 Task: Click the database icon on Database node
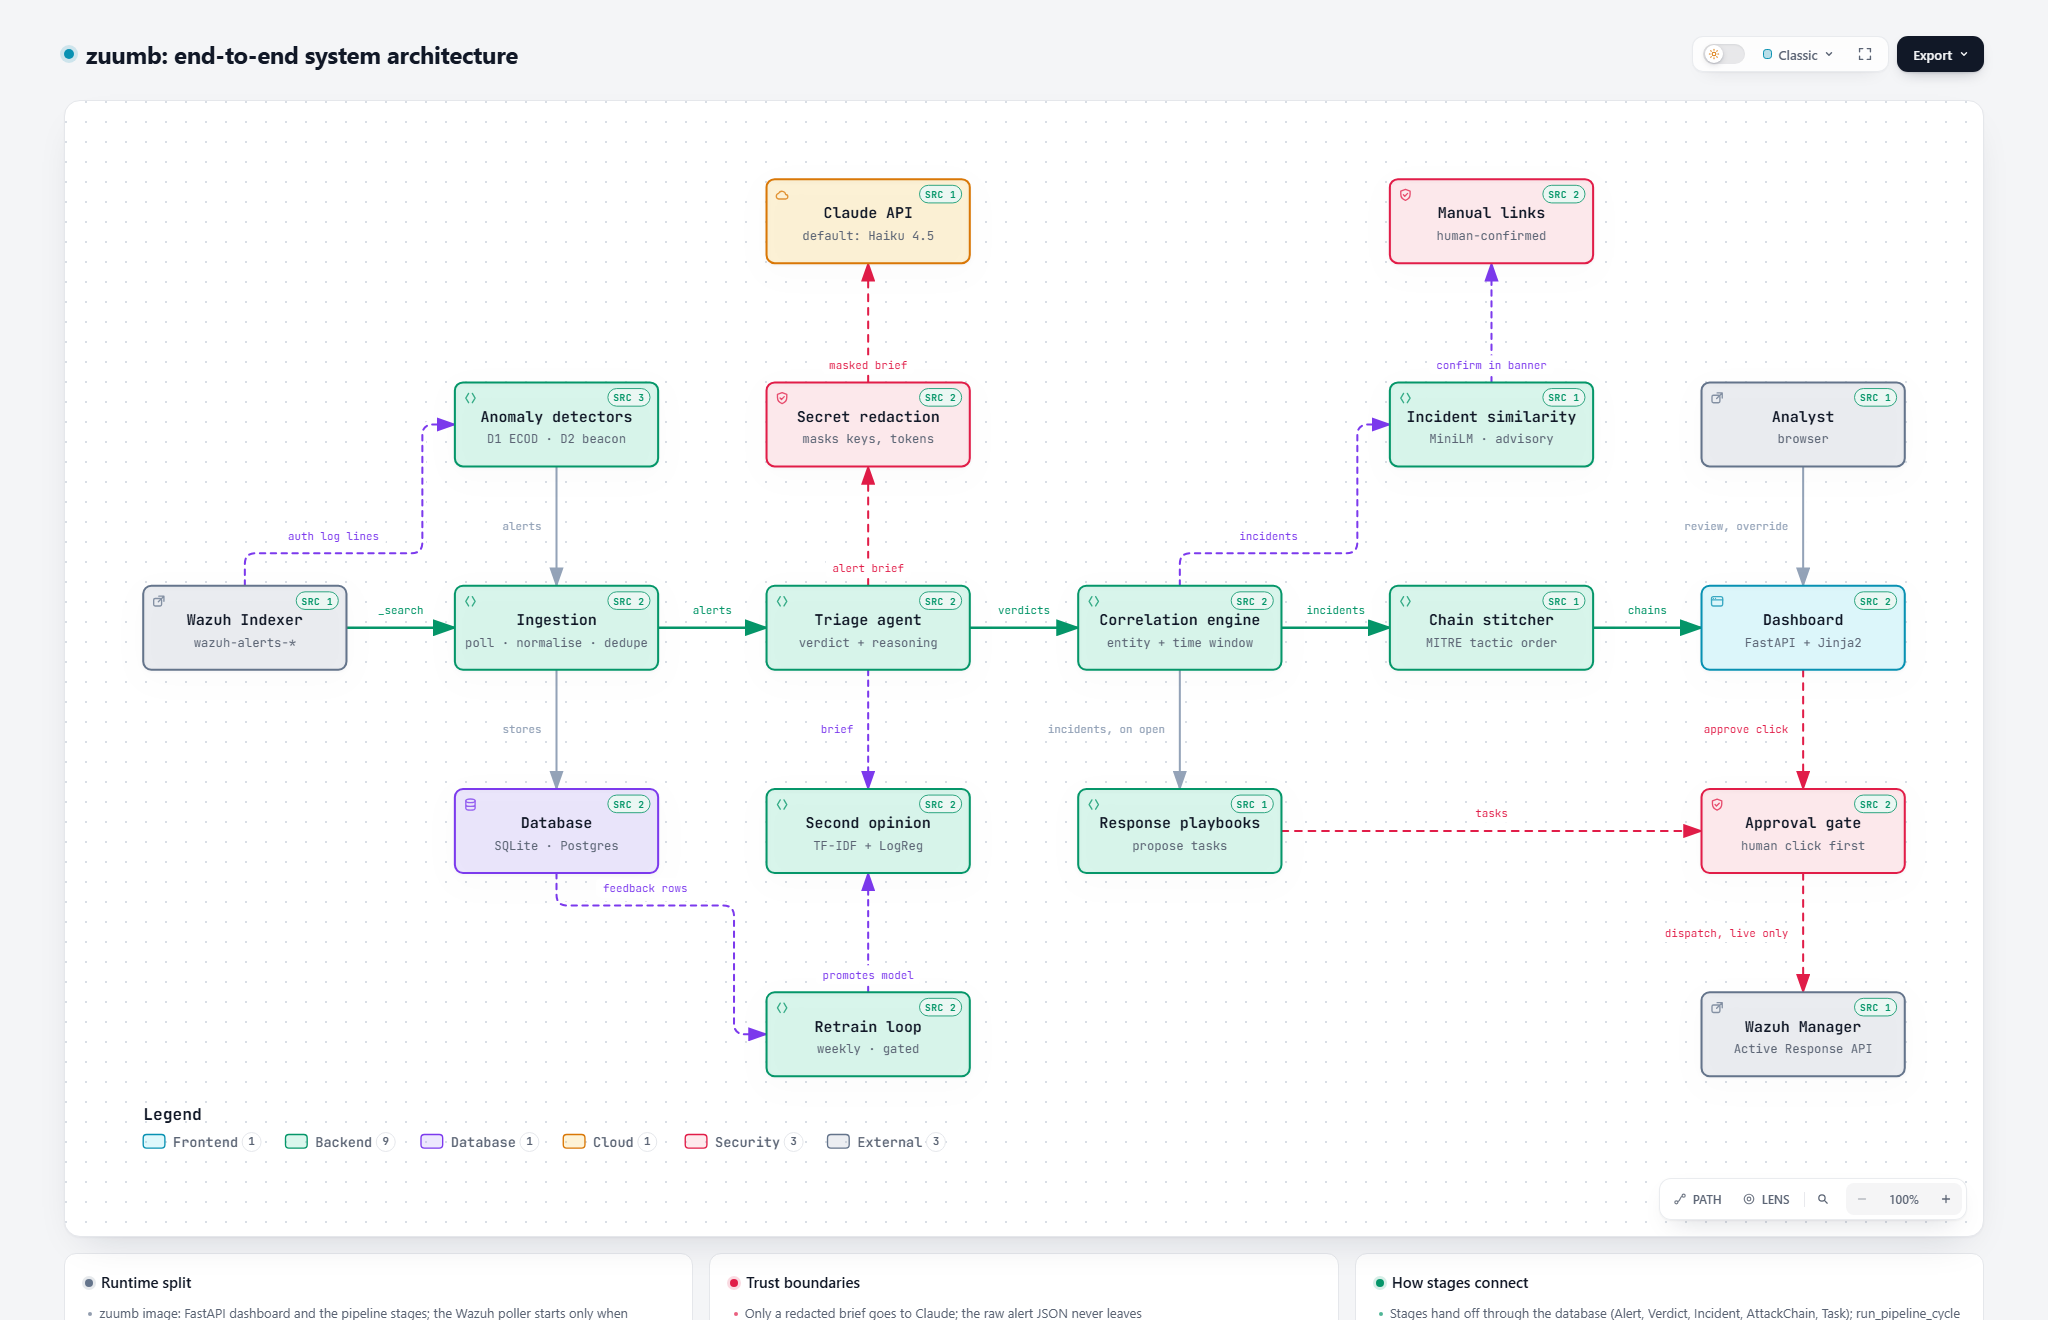point(470,804)
